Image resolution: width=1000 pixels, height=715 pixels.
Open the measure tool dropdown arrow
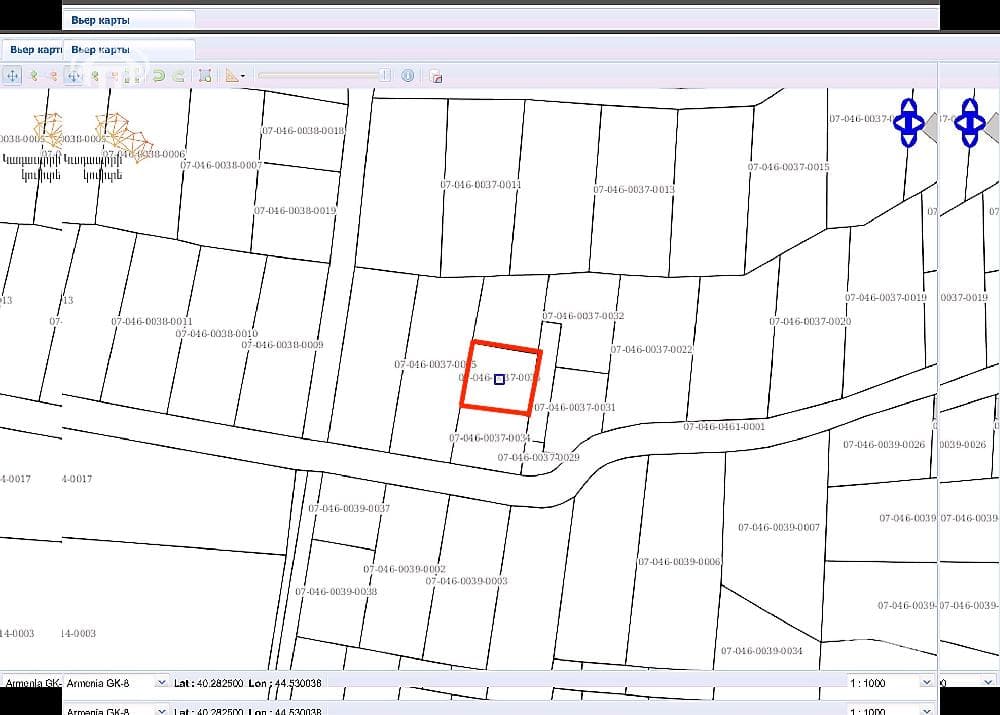click(x=243, y=77)
